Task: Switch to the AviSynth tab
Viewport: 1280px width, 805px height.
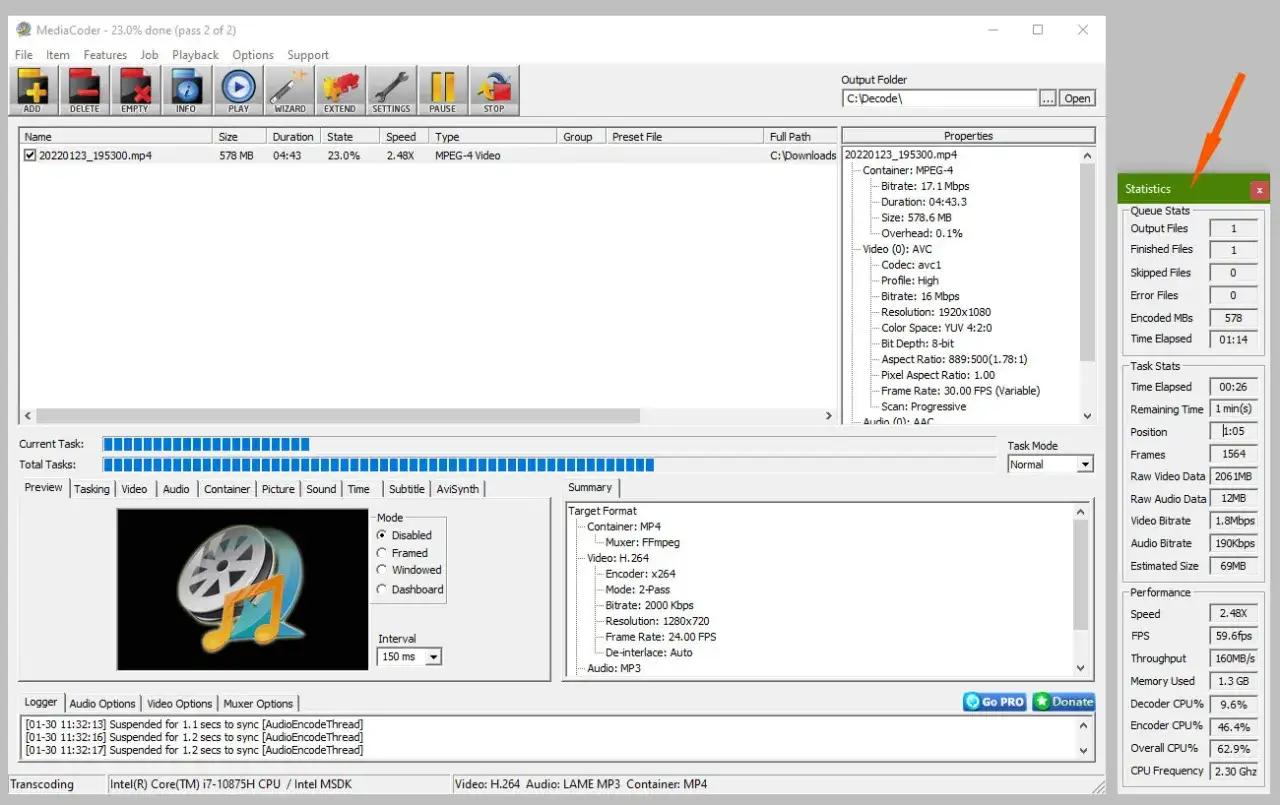Action: [458, 489]
